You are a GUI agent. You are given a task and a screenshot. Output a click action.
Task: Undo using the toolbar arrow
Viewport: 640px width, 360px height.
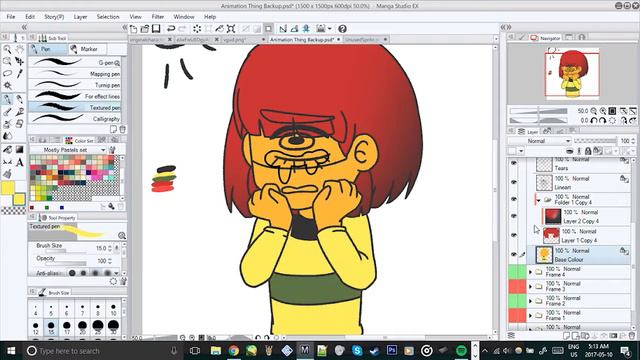pyautogui.click(x=171, y=29)
